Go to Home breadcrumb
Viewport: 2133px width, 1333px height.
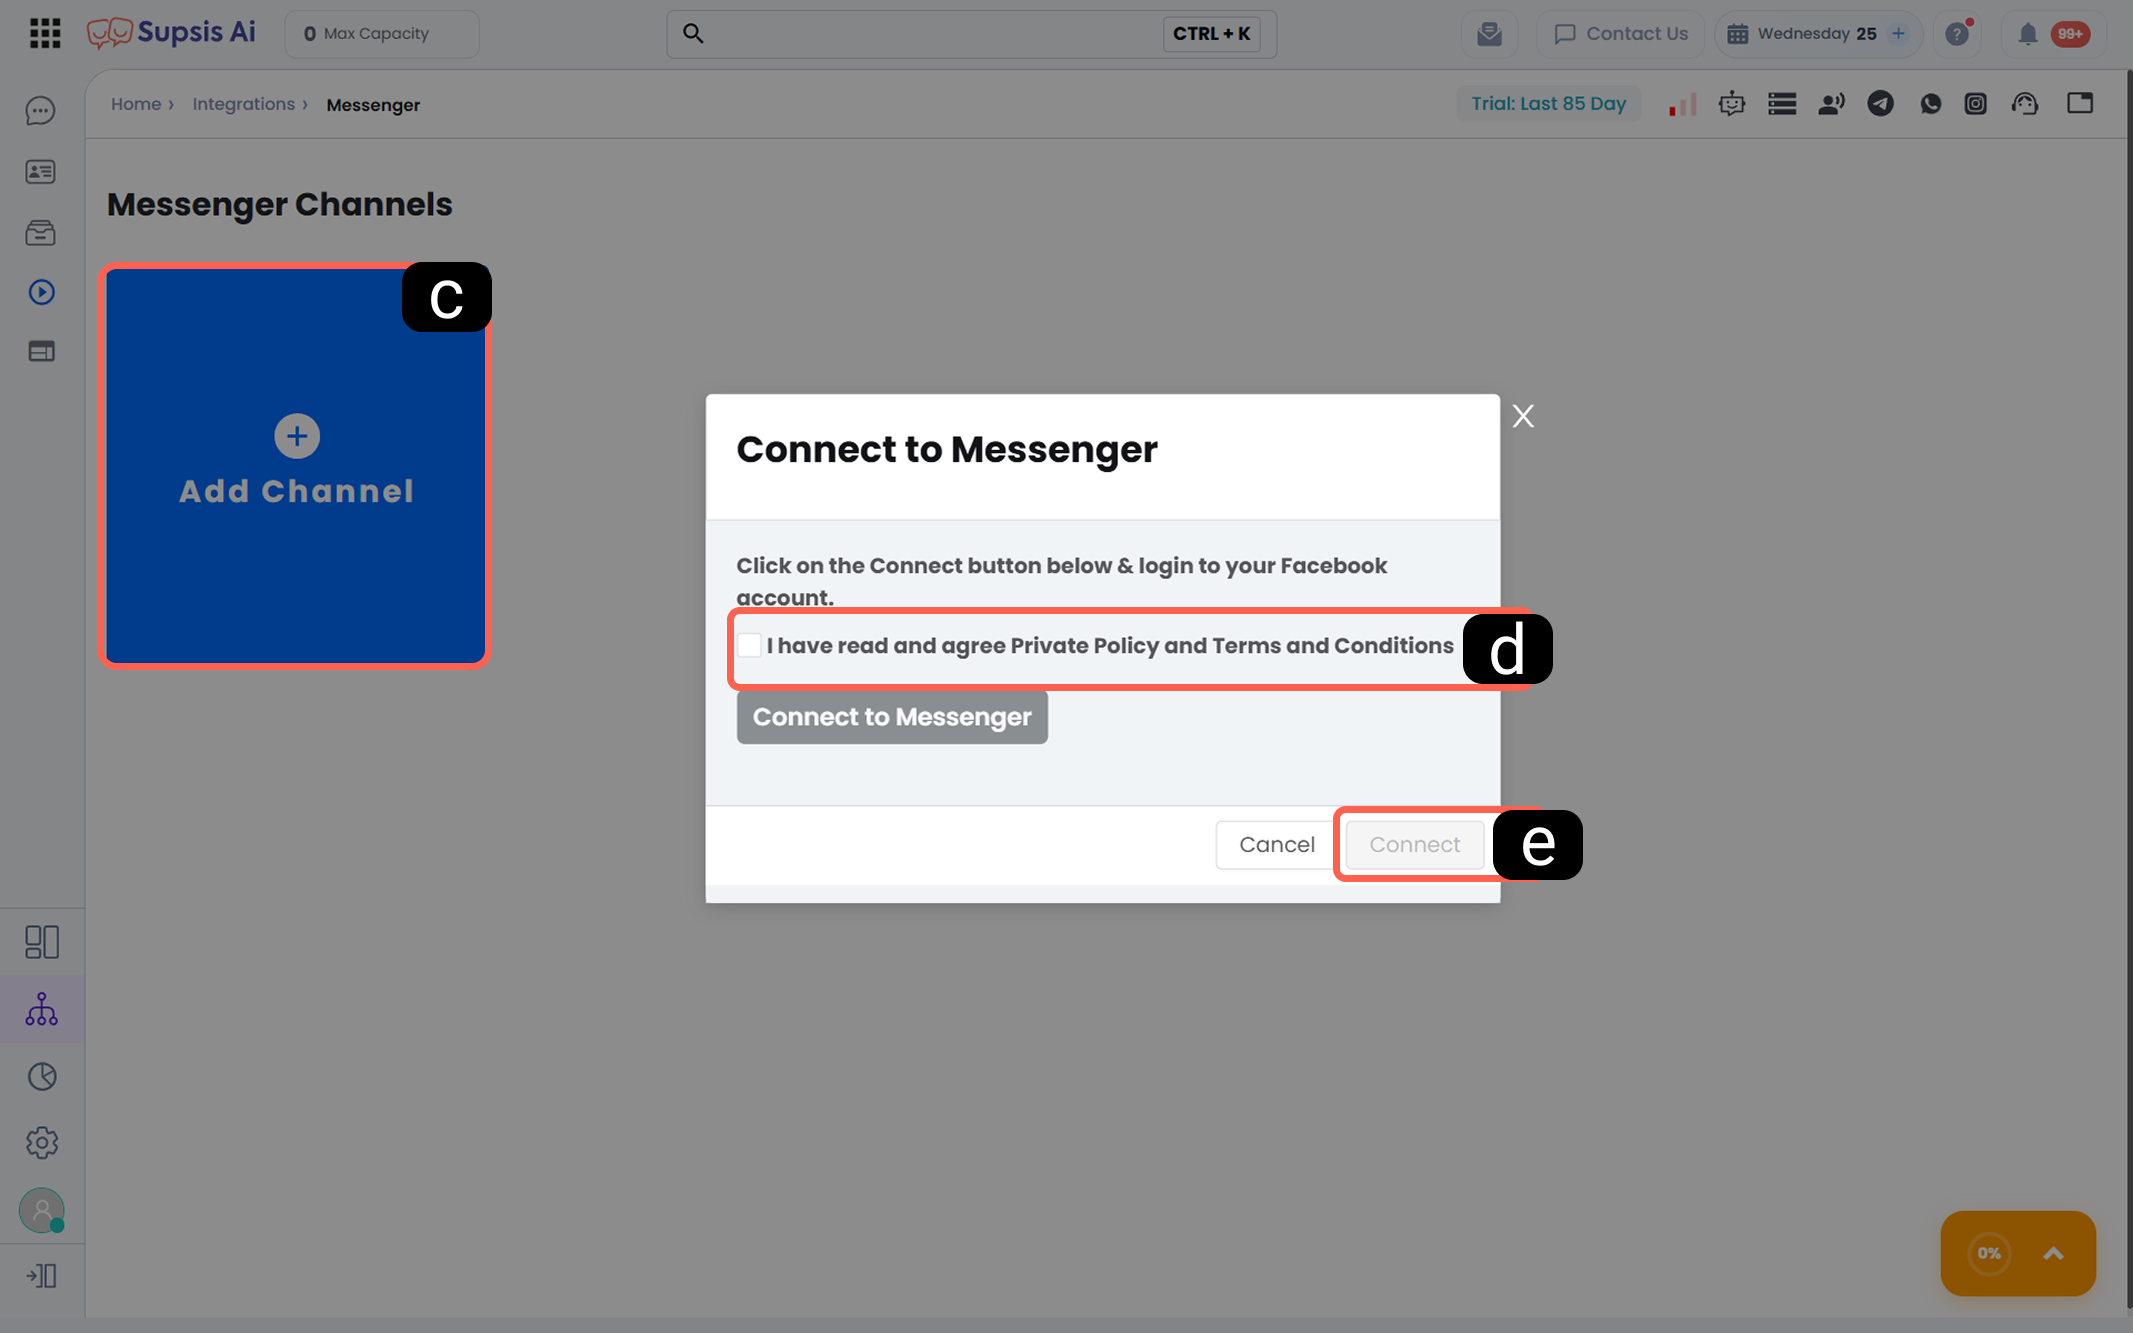click(x=136, y=104)
